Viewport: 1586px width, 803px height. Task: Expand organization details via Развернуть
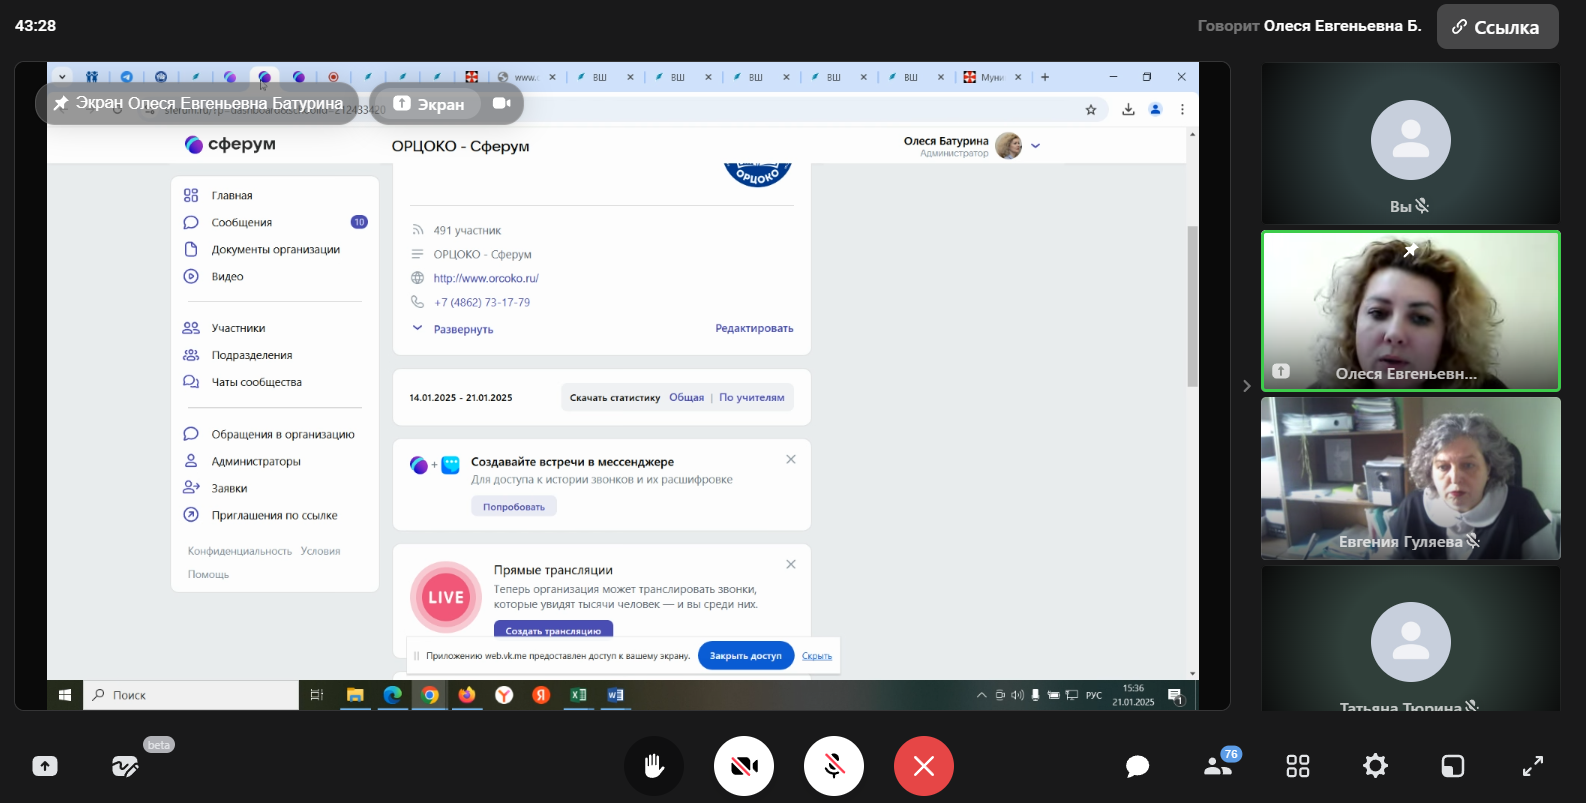tap(462, 329)
